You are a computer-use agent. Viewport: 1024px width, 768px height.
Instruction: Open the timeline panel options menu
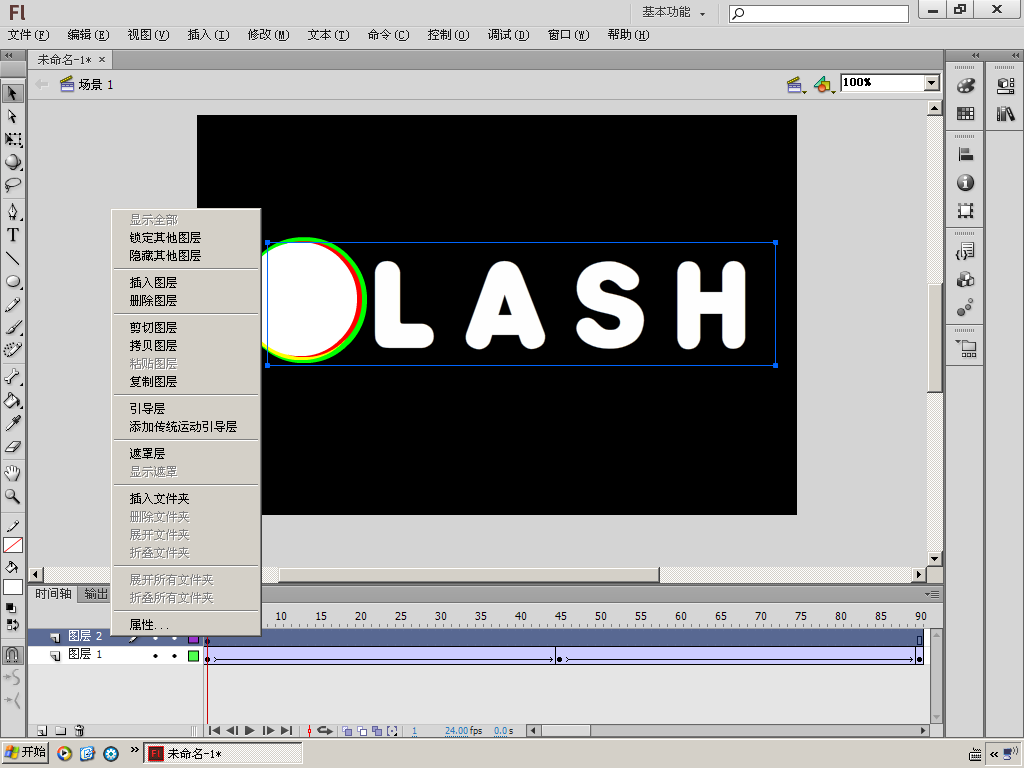(x=933, y=594)
